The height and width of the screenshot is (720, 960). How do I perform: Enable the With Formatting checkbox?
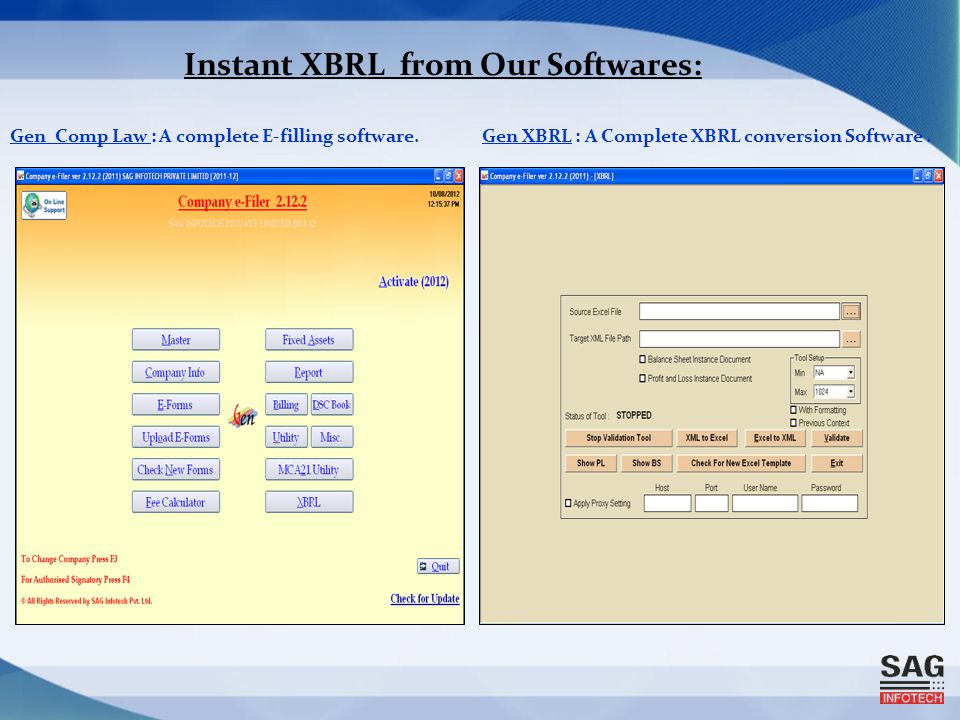tap(793, 410)
